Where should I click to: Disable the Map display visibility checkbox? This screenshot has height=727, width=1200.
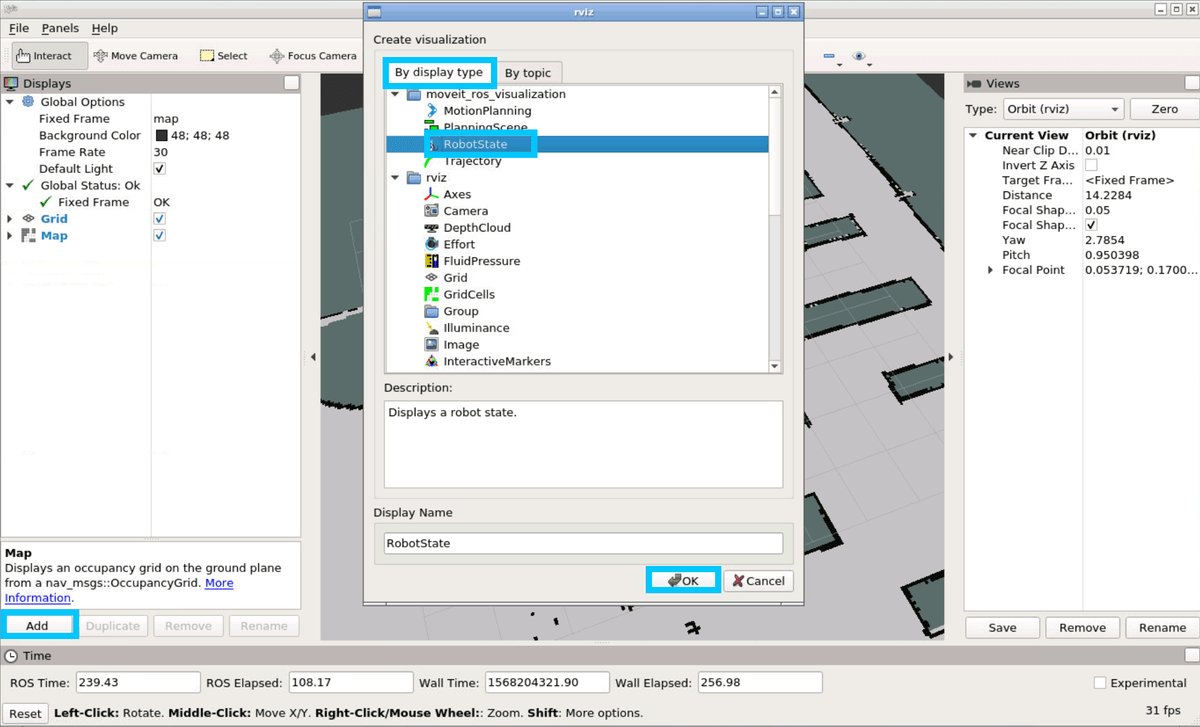pyautogui.click(x=157, y=235)
